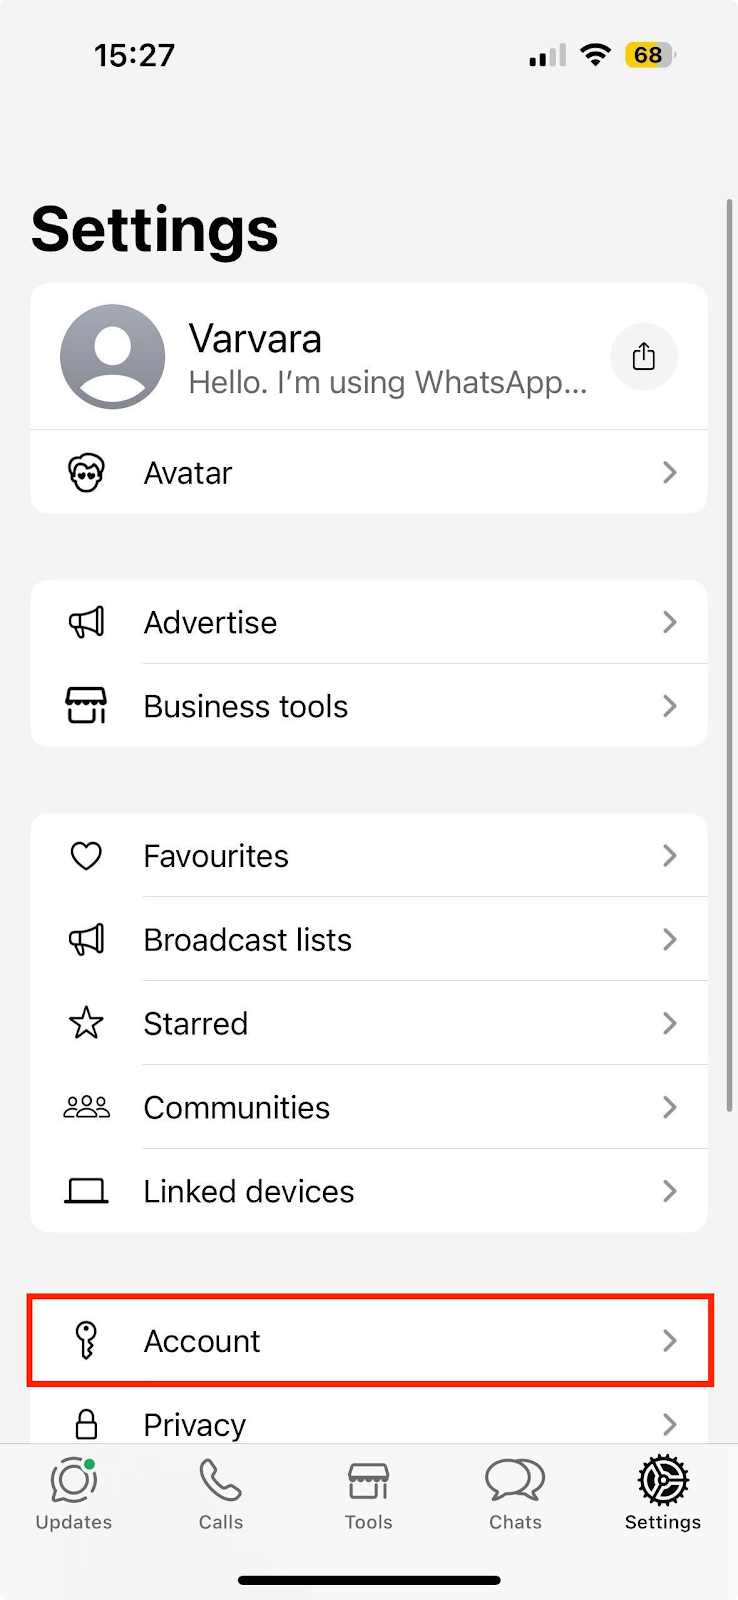
Task: Go to the Tools tab
Action: 368,1495
